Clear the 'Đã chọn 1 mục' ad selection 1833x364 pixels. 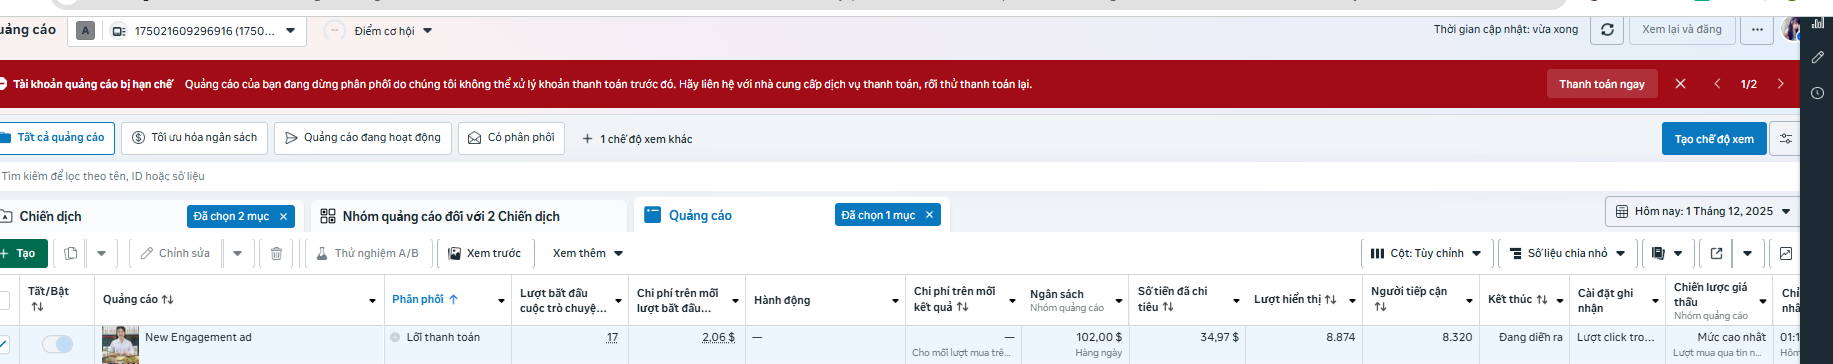point(929,215)
